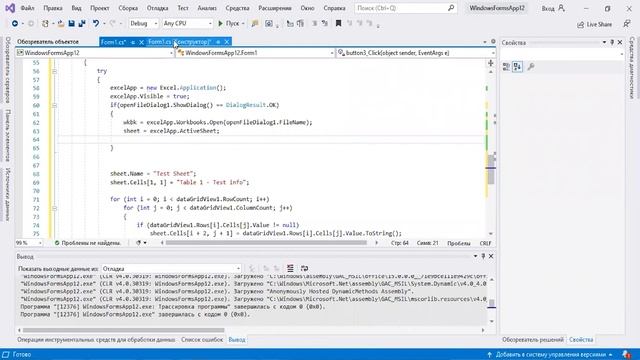
Task: Open the Обозреватель решений tab
Action: pyautogui.click(x=532, y=340)
